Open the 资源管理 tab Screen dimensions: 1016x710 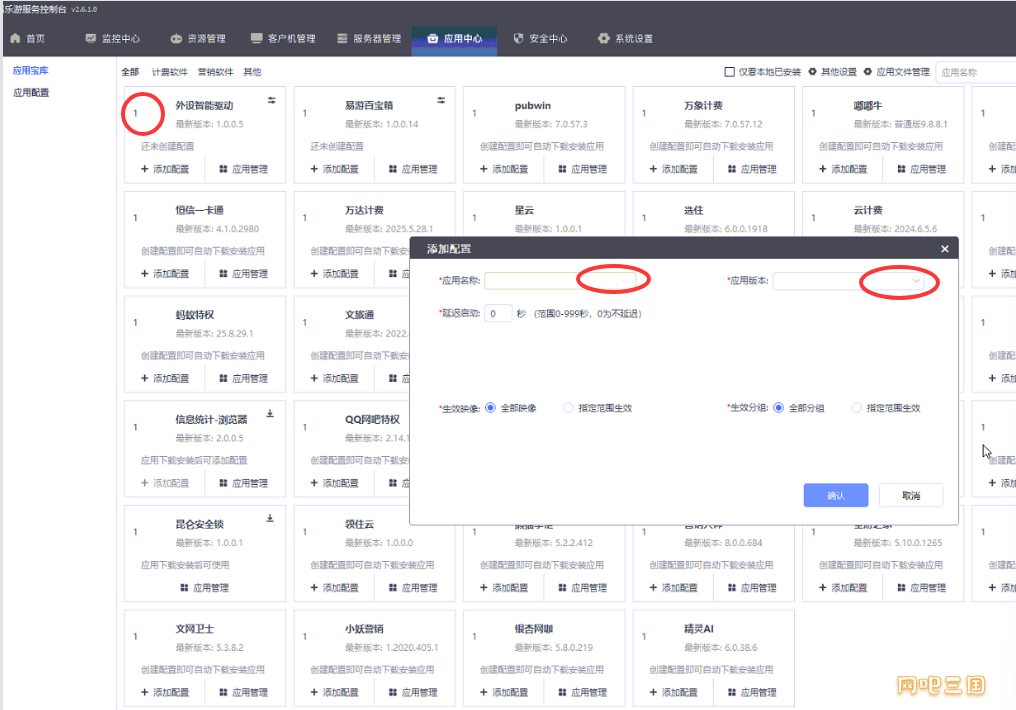coord(198,39)
